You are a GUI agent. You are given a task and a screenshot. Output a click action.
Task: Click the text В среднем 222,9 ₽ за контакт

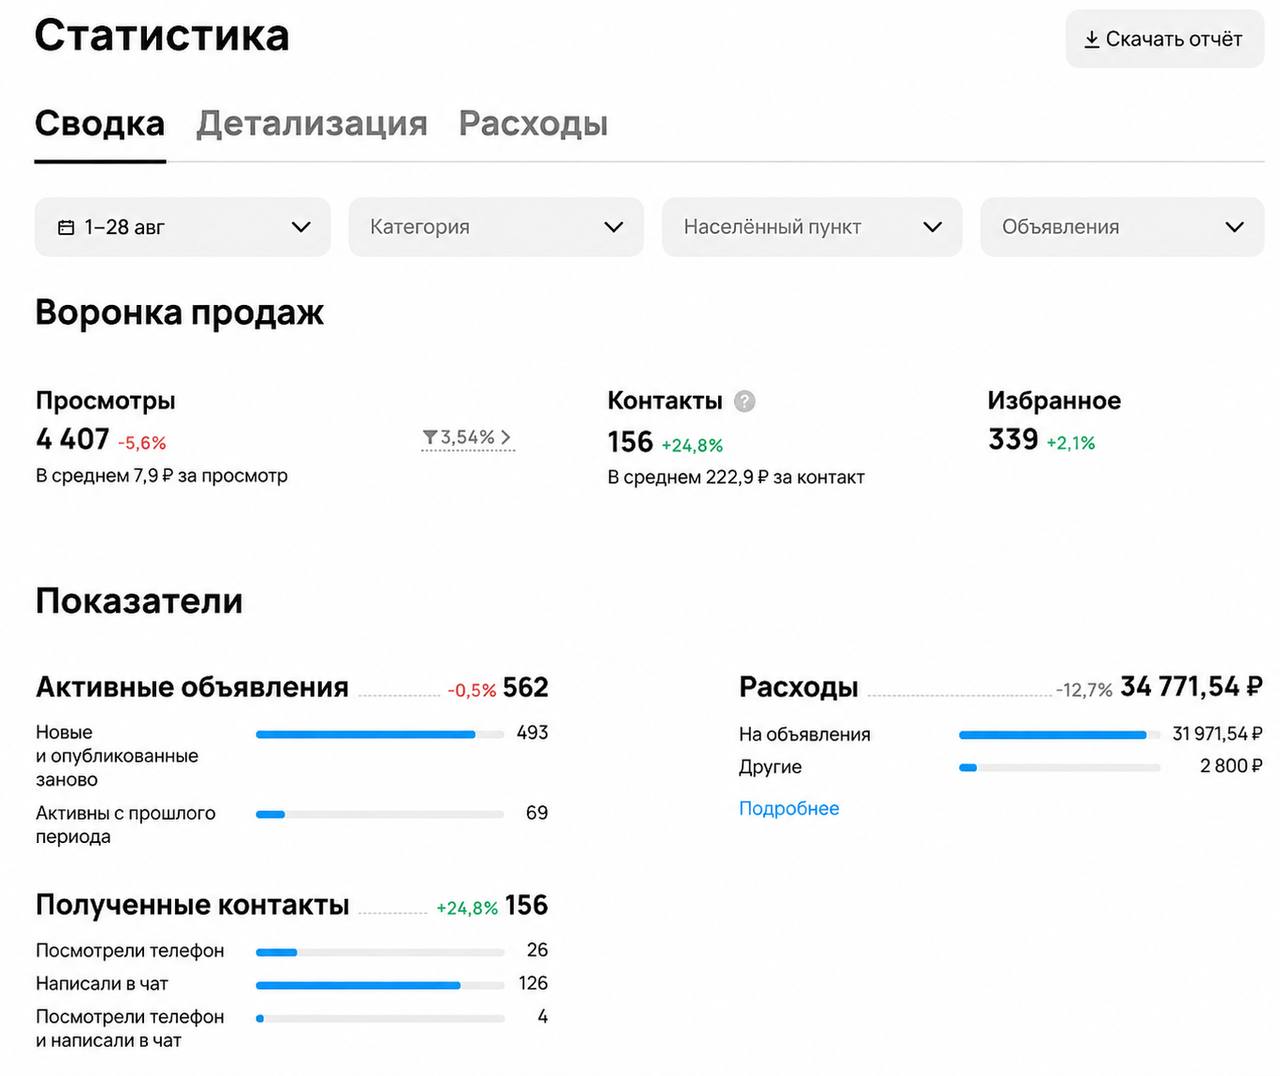point(736,477)
